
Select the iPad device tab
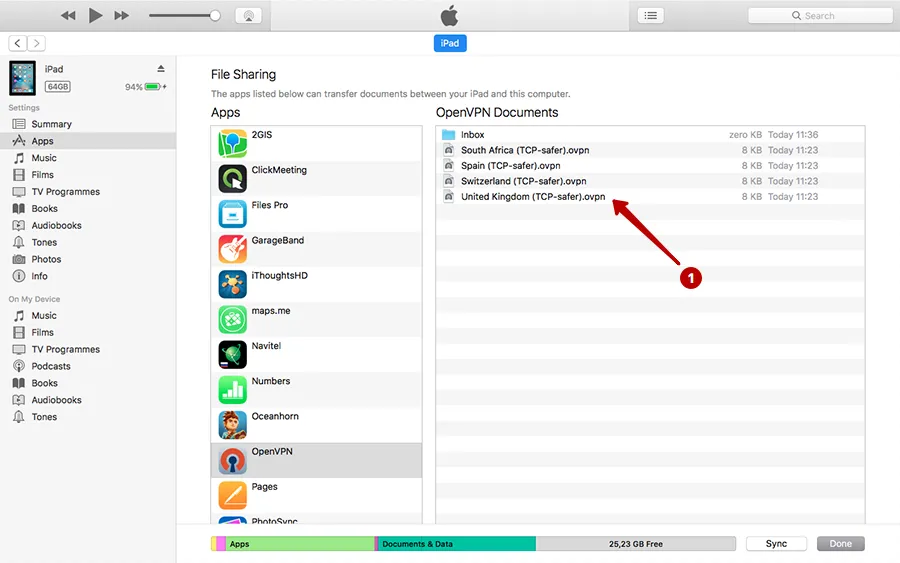point(450,43)
